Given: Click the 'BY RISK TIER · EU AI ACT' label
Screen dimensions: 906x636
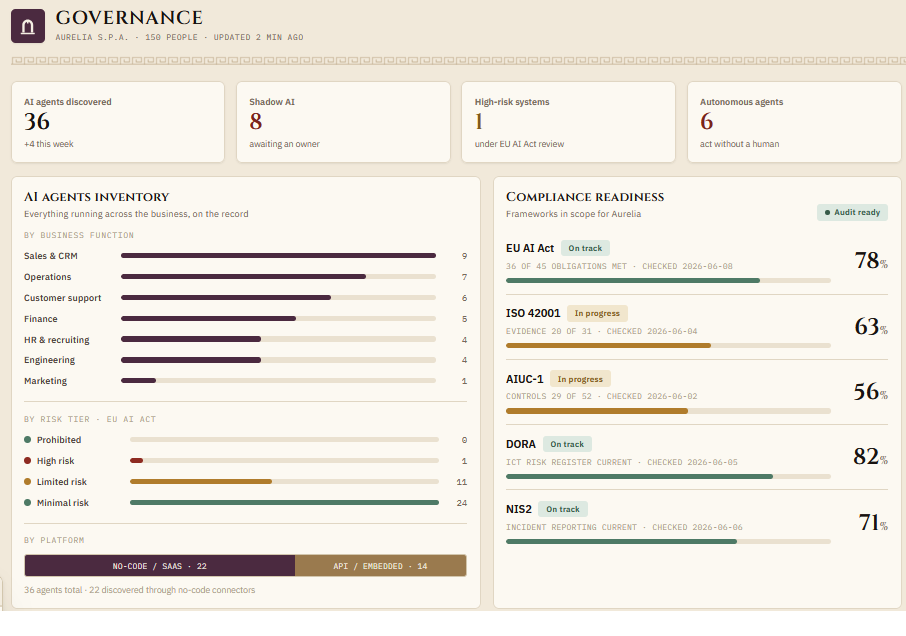Looking at the screenshot, I should 90,419.
